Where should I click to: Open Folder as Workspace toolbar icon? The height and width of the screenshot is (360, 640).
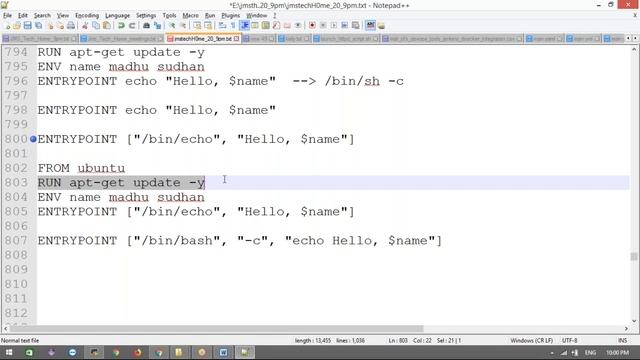[287, 26]
